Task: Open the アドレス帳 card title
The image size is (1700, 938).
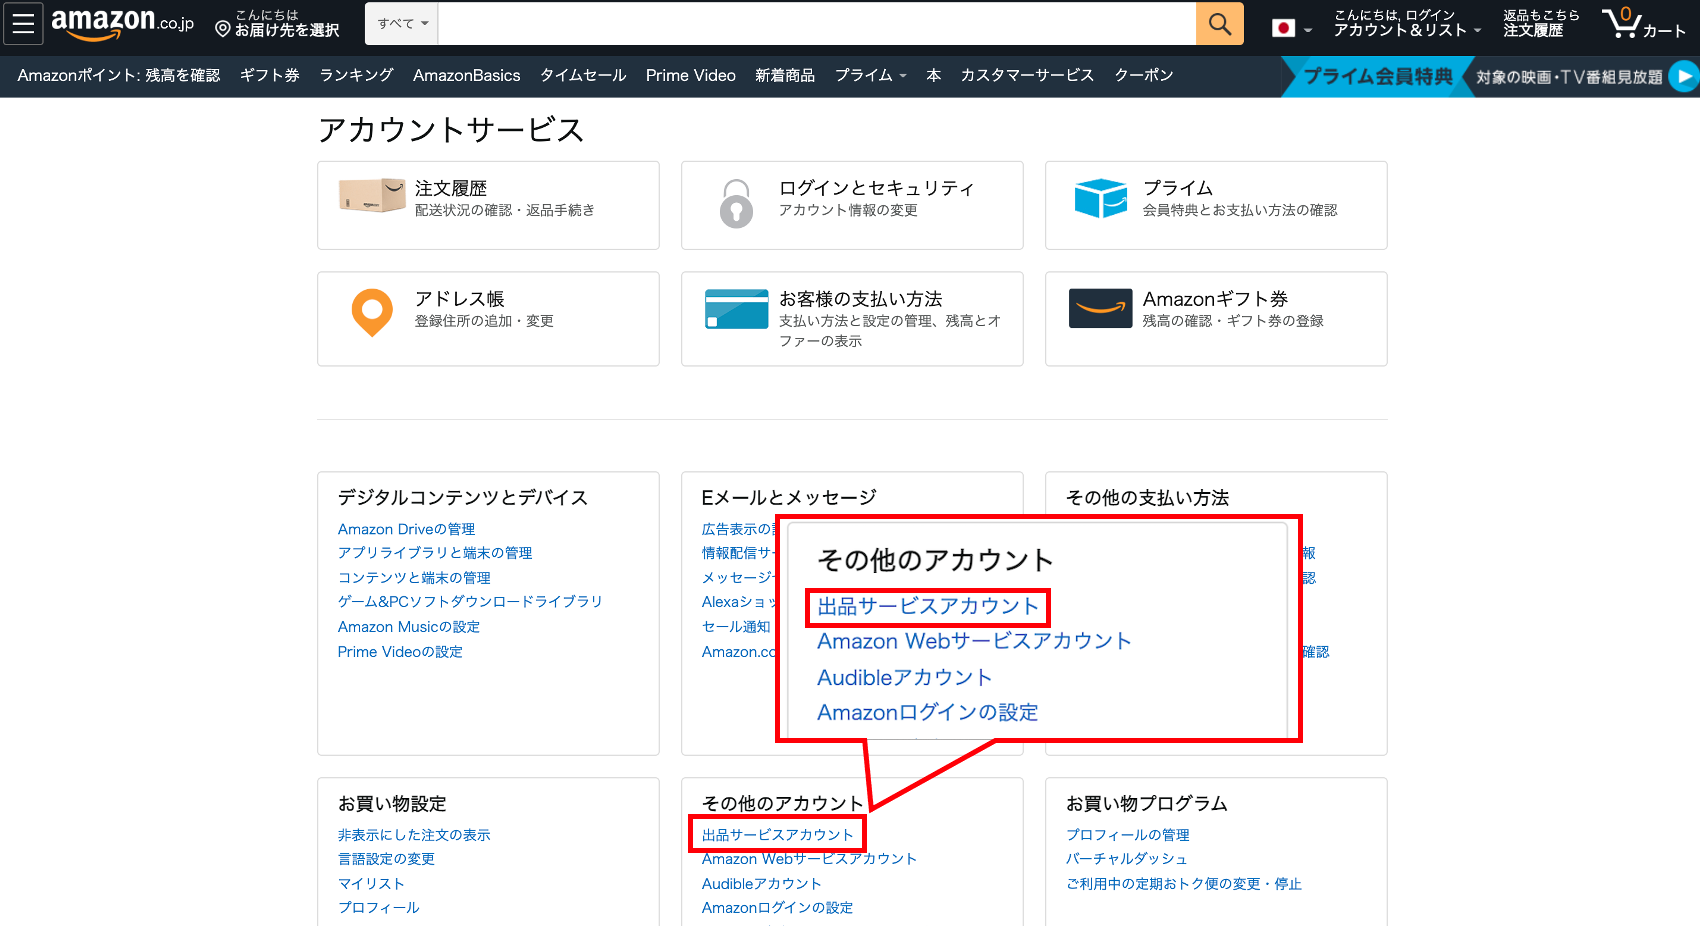Action: click(460, 299)
